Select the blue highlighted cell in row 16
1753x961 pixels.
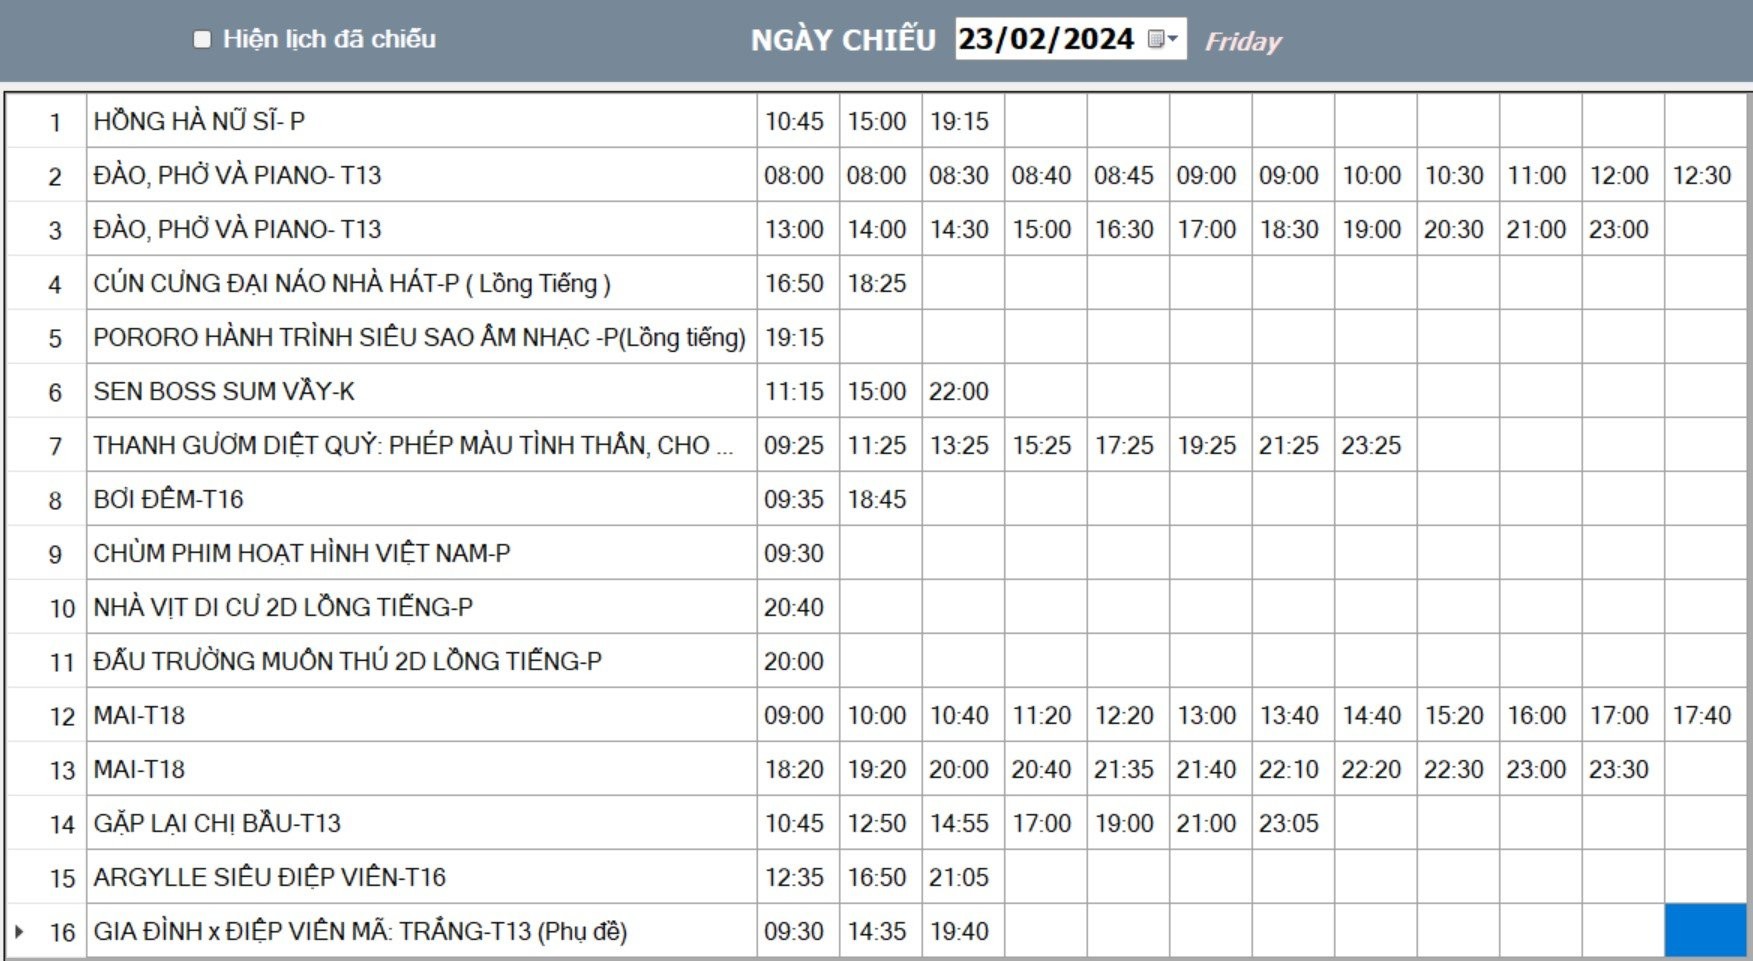pyautogui.click(x=1705, y=931)
